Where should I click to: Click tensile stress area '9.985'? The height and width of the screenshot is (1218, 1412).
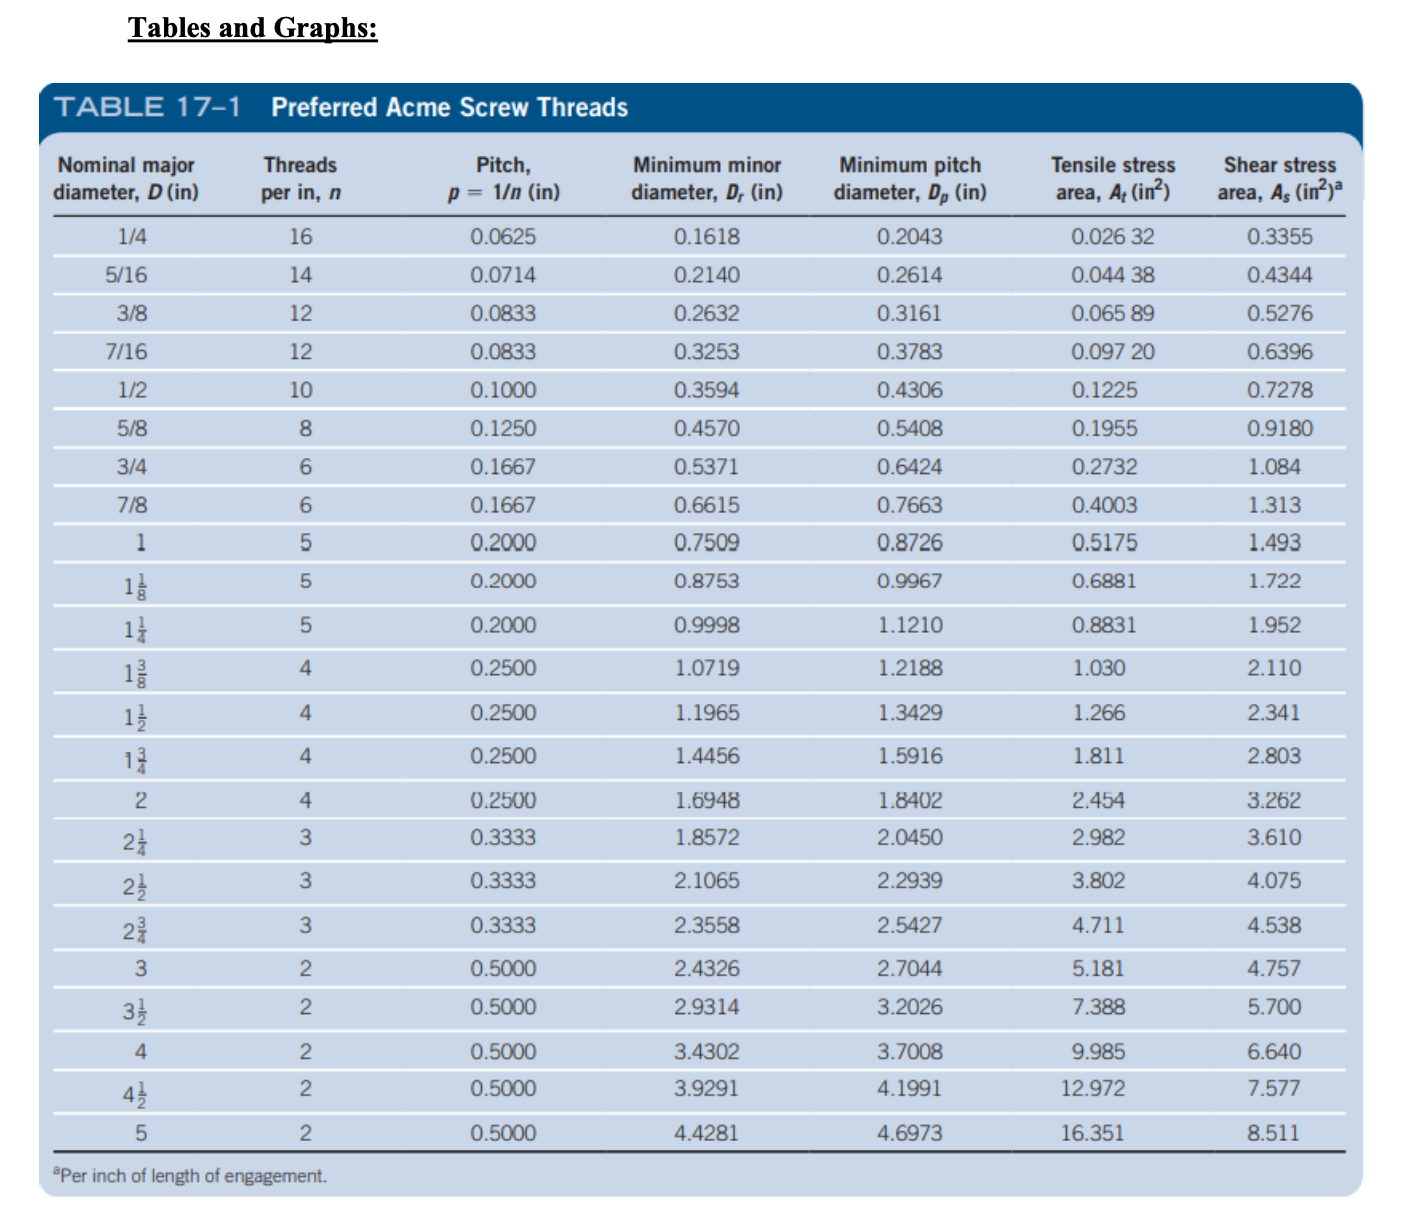tap(1099, 1052)
